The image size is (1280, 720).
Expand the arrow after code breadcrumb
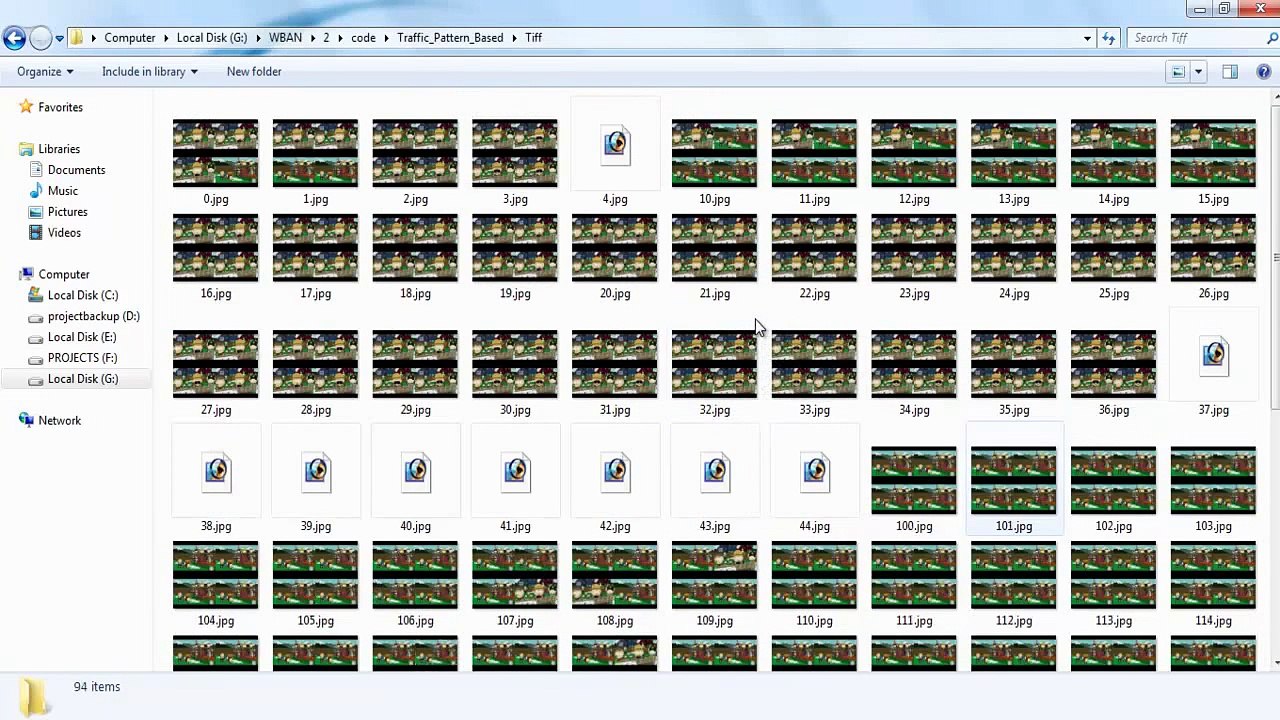[386, 38]
